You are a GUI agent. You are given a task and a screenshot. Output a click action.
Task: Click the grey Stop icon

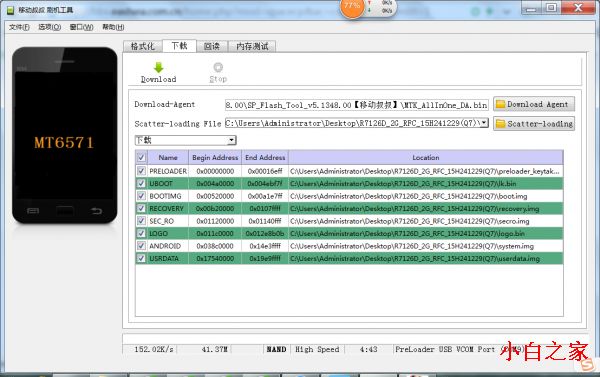pos(218,67)
